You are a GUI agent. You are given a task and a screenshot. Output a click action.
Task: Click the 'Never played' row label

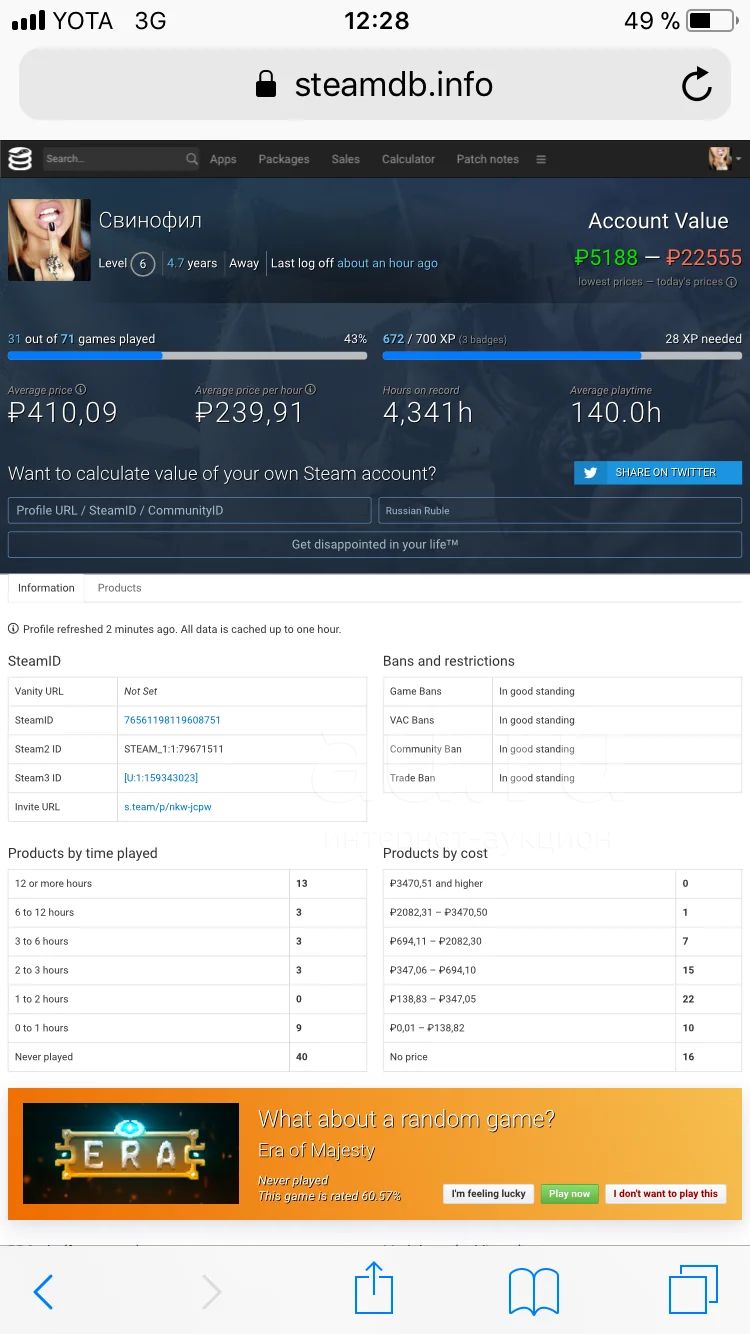click(44, 1057)
